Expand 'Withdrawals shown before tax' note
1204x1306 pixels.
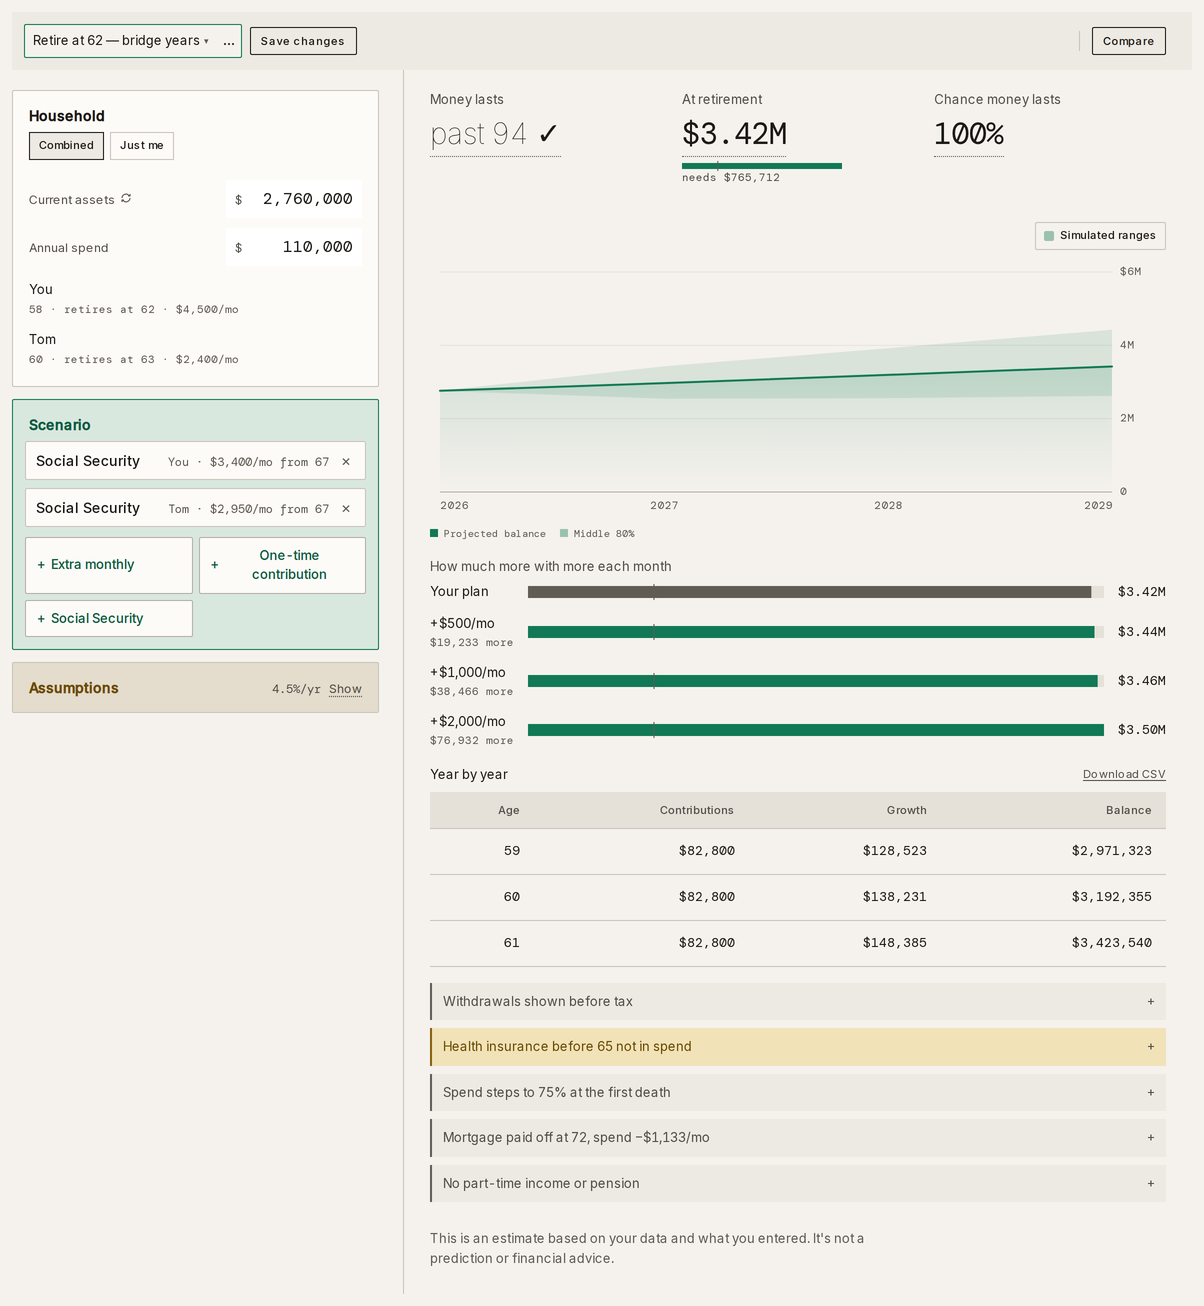click(x=798, y=1001)
